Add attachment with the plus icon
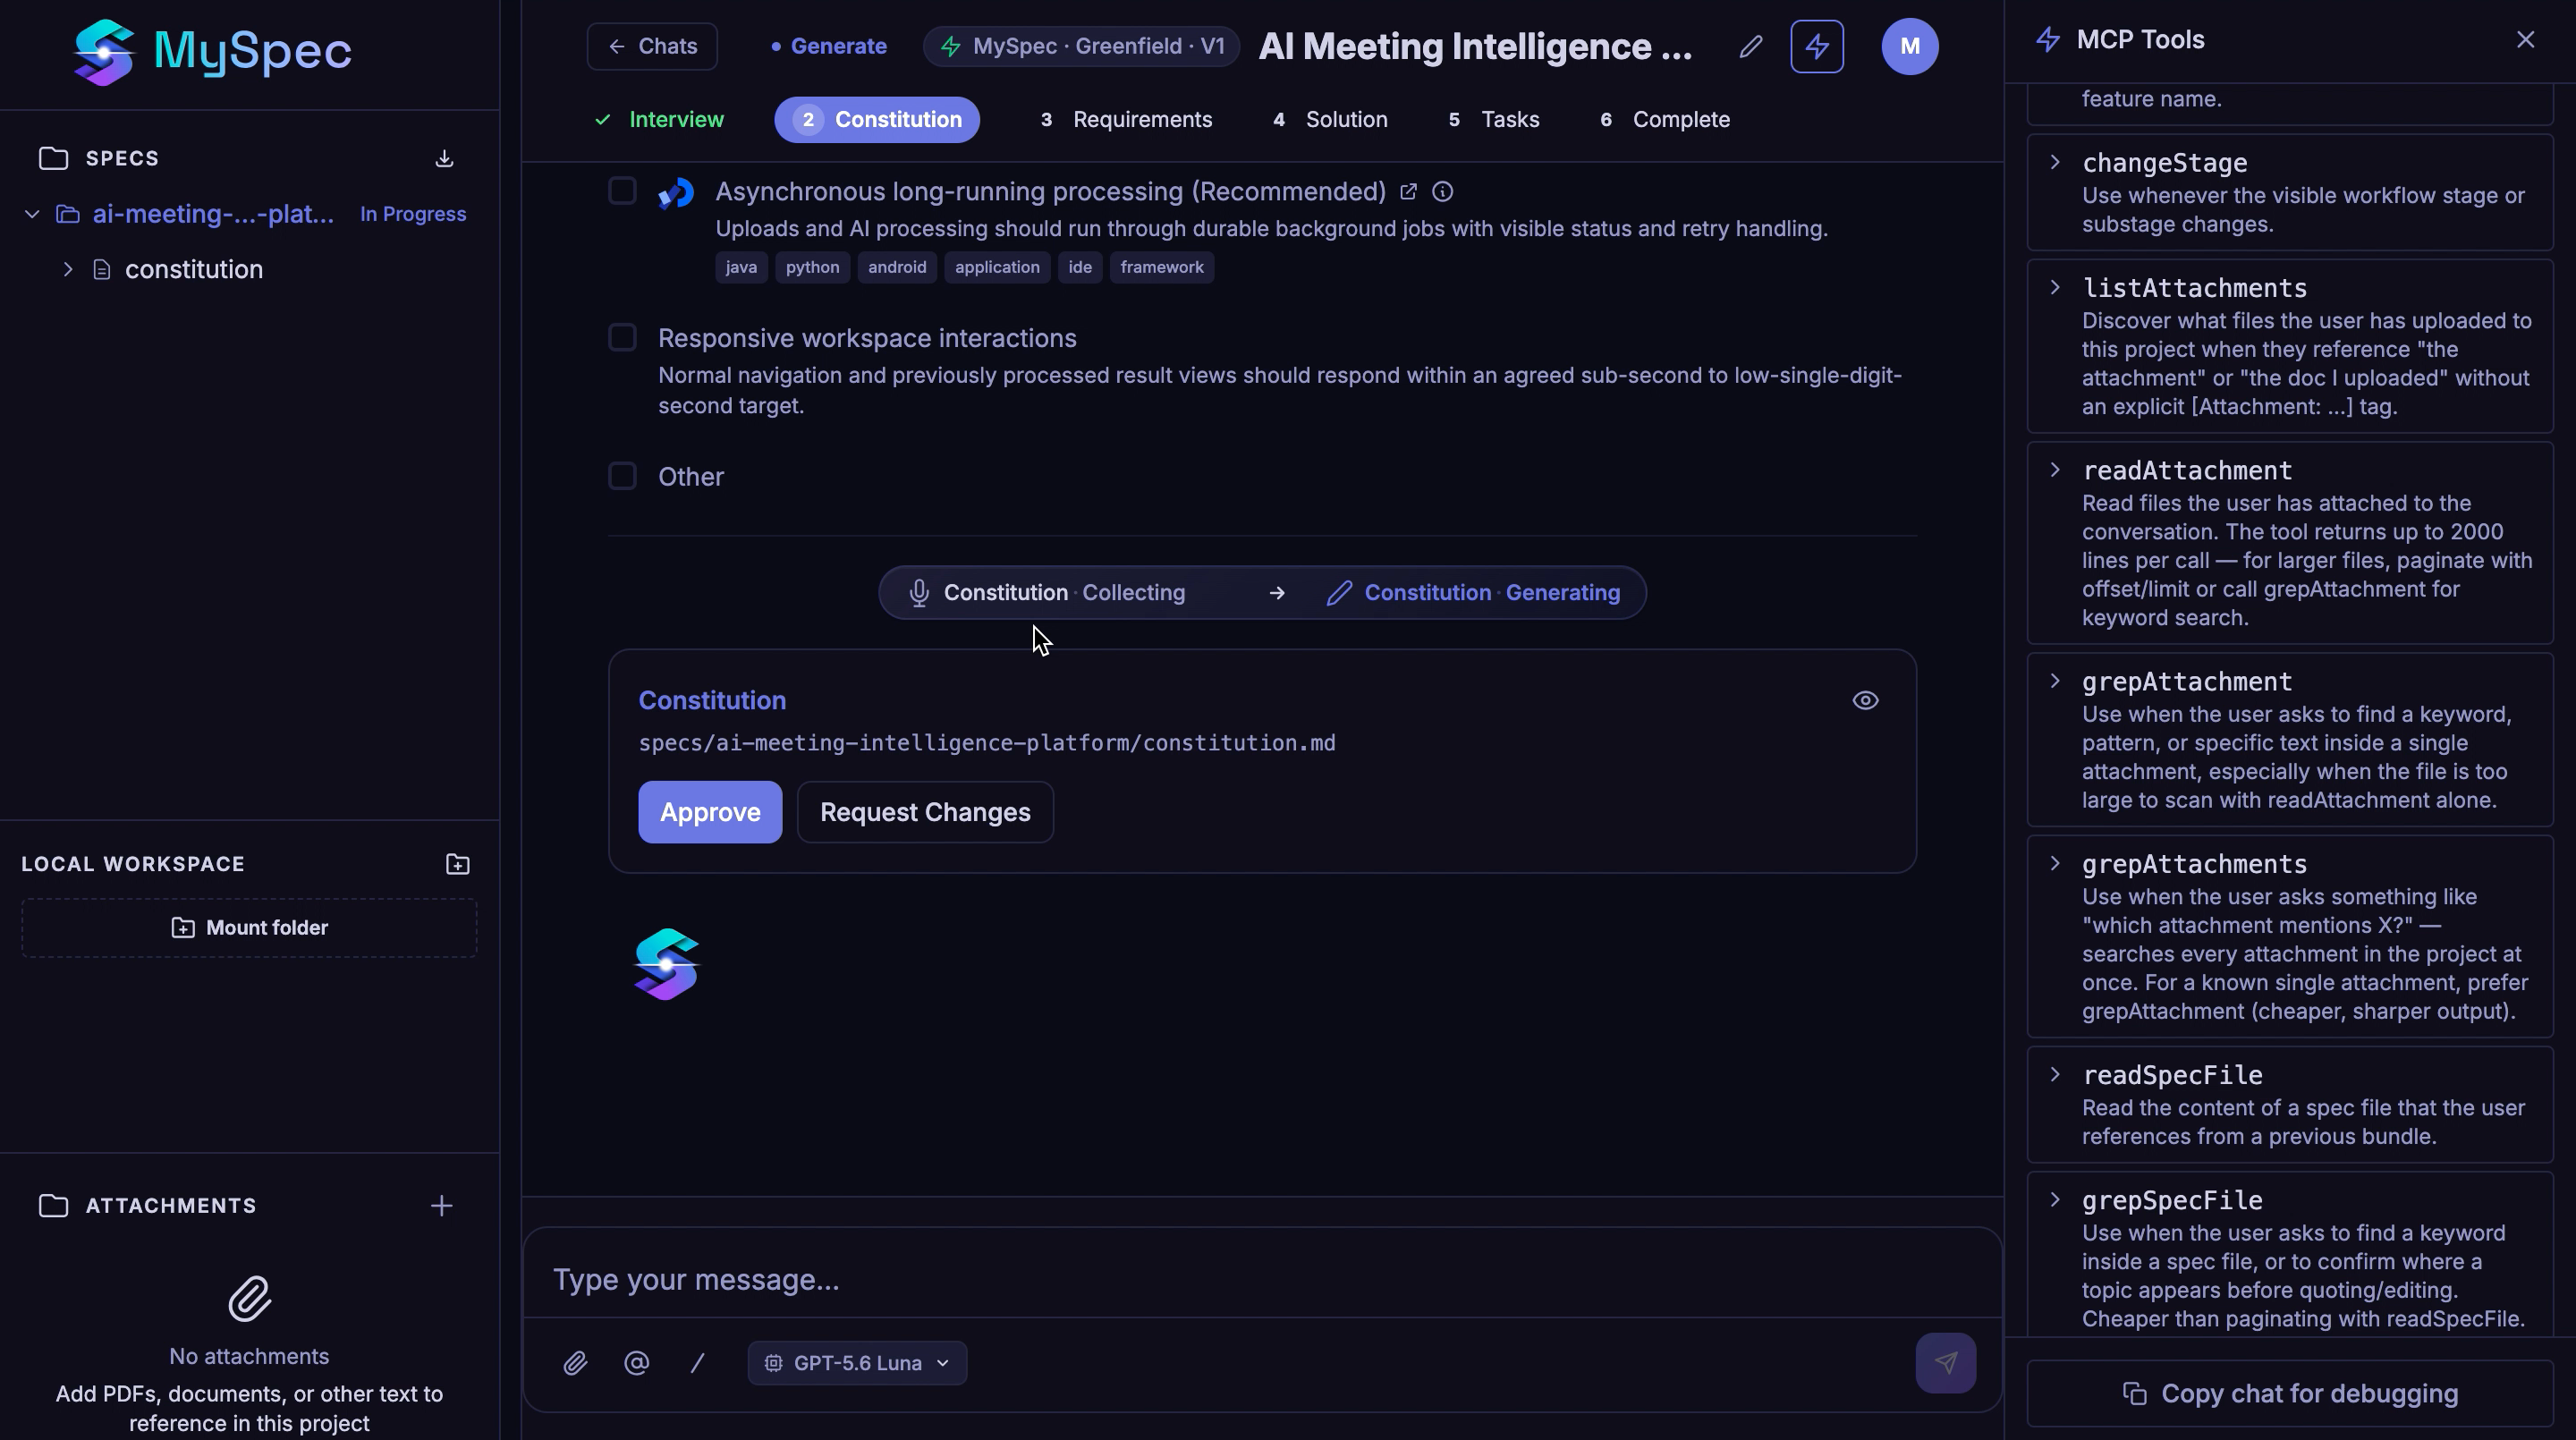2576x1440 pixels. [441, 1206]
